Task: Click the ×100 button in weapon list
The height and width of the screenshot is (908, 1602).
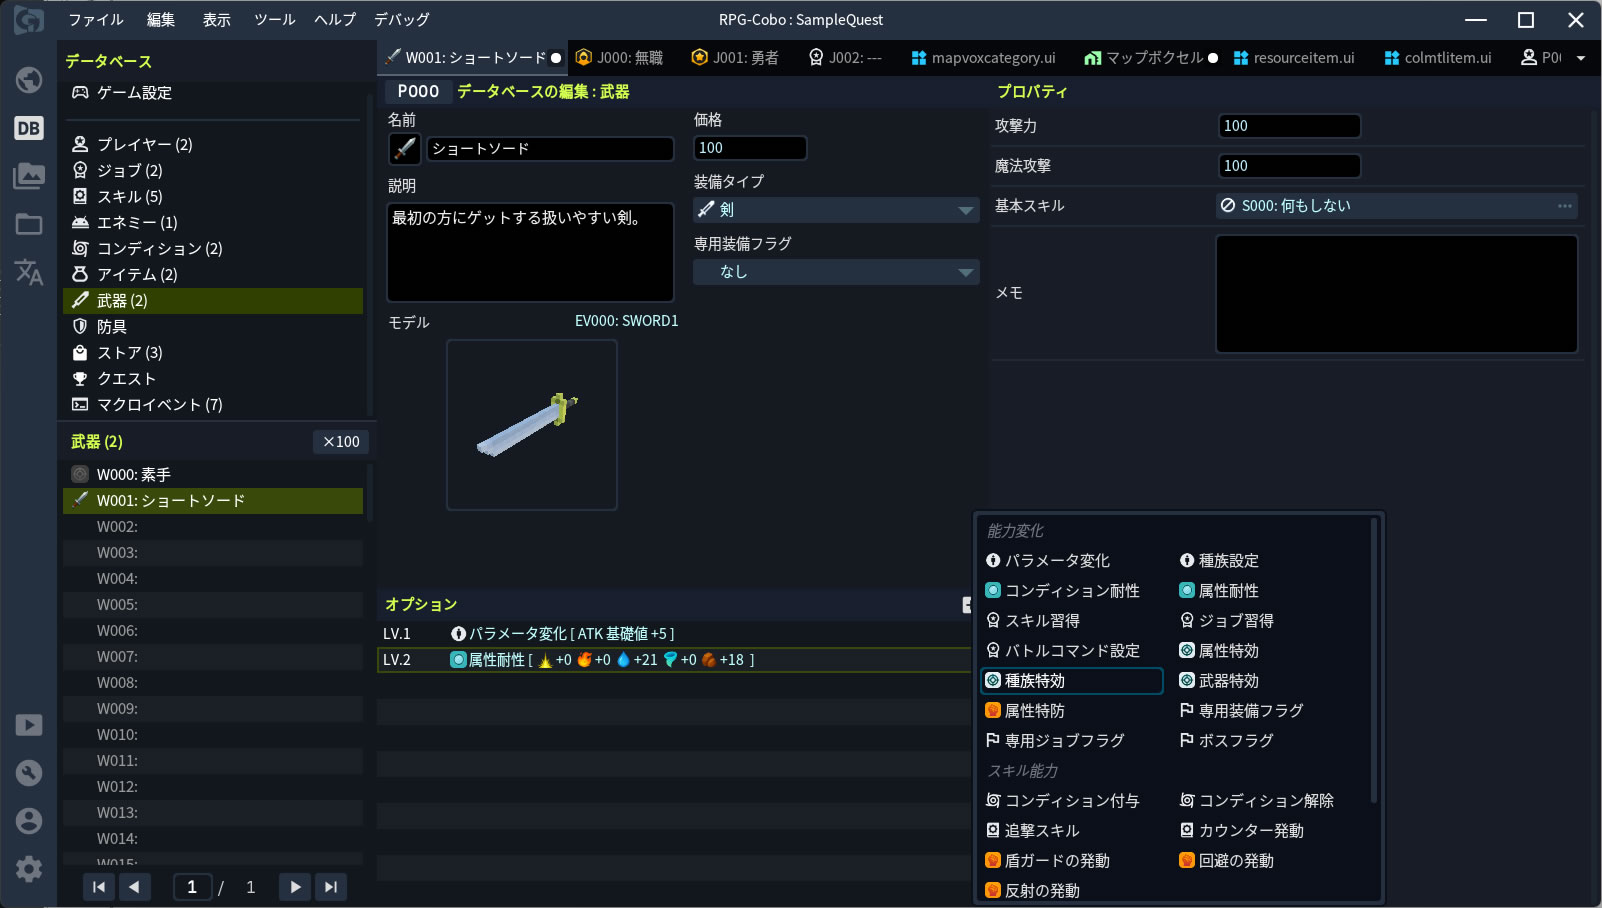Action: (341, 442)
